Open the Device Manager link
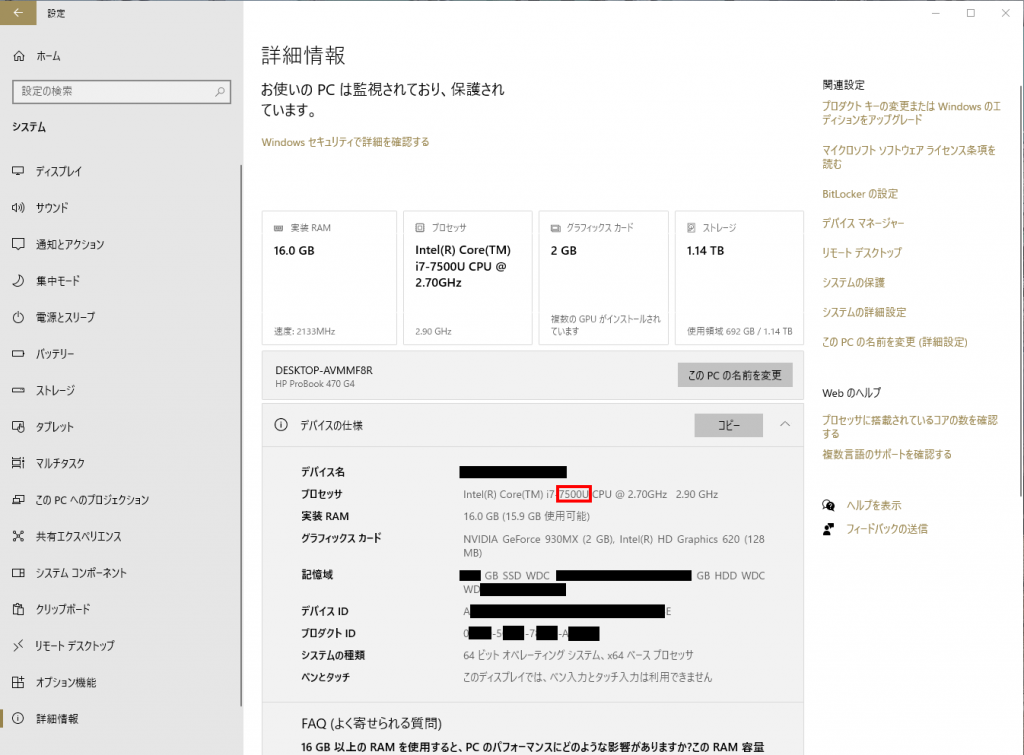This screenshot has width=1024, height=755. (862, 223)
